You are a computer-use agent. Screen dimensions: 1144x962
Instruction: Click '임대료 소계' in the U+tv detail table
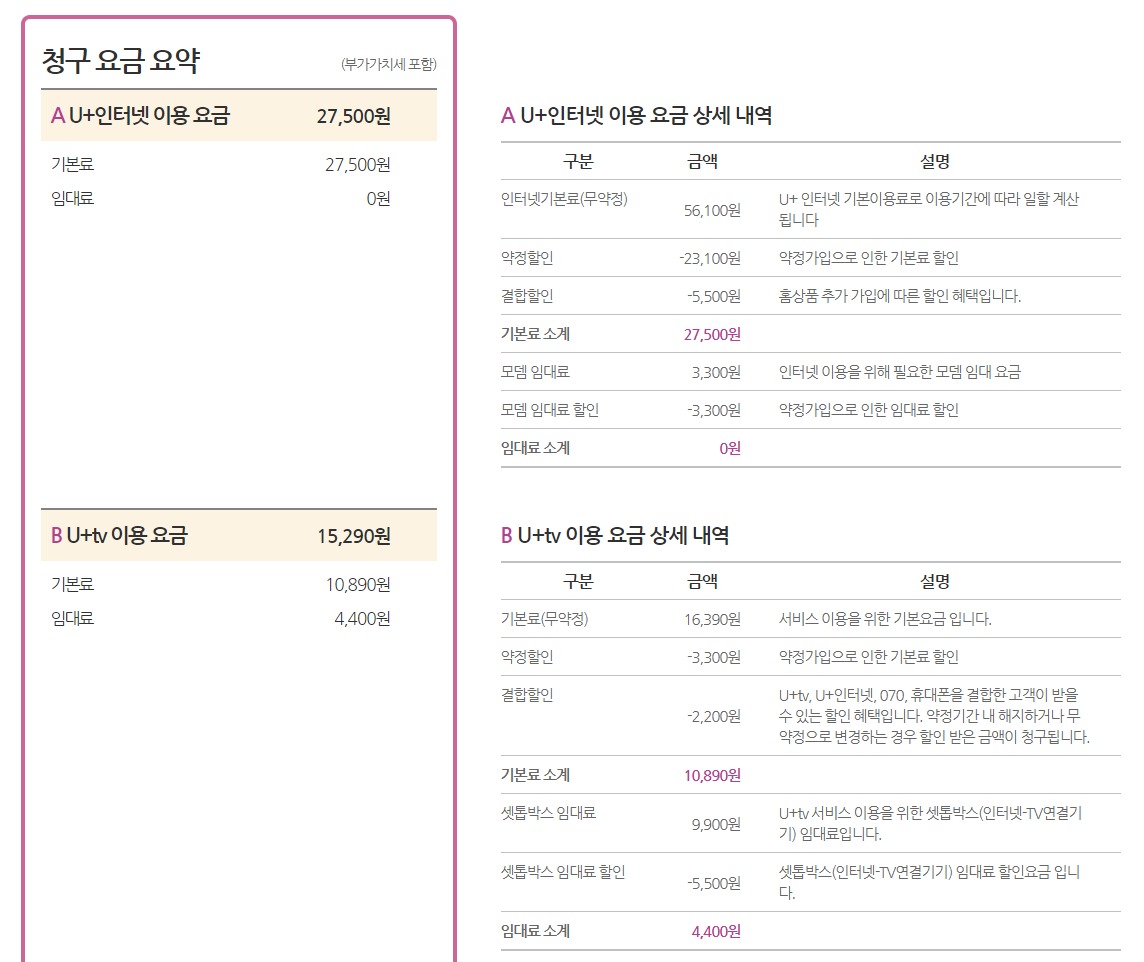pos(536,931)
